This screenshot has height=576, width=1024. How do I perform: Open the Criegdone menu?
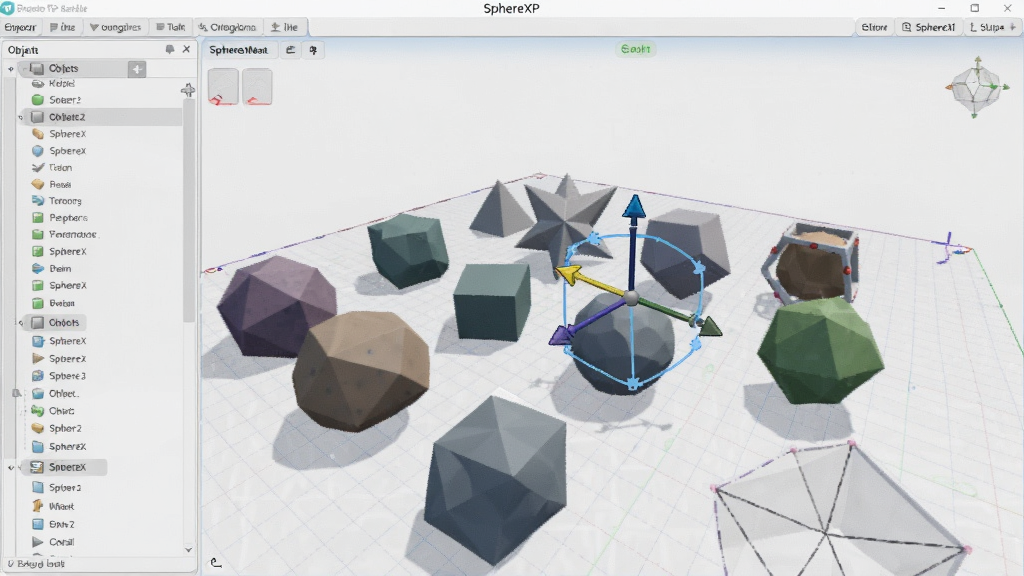pos(227,27)
